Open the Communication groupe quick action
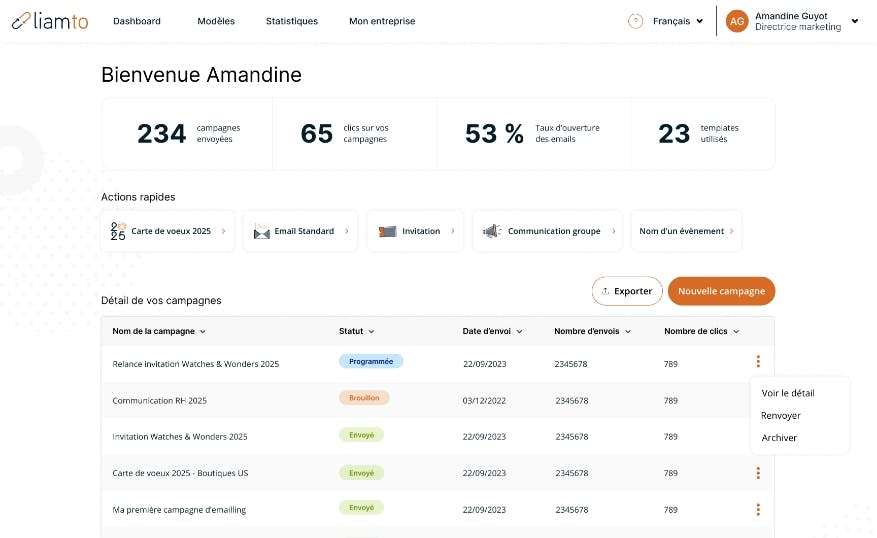This screenshot has width=877, height=538. [548, 231]
